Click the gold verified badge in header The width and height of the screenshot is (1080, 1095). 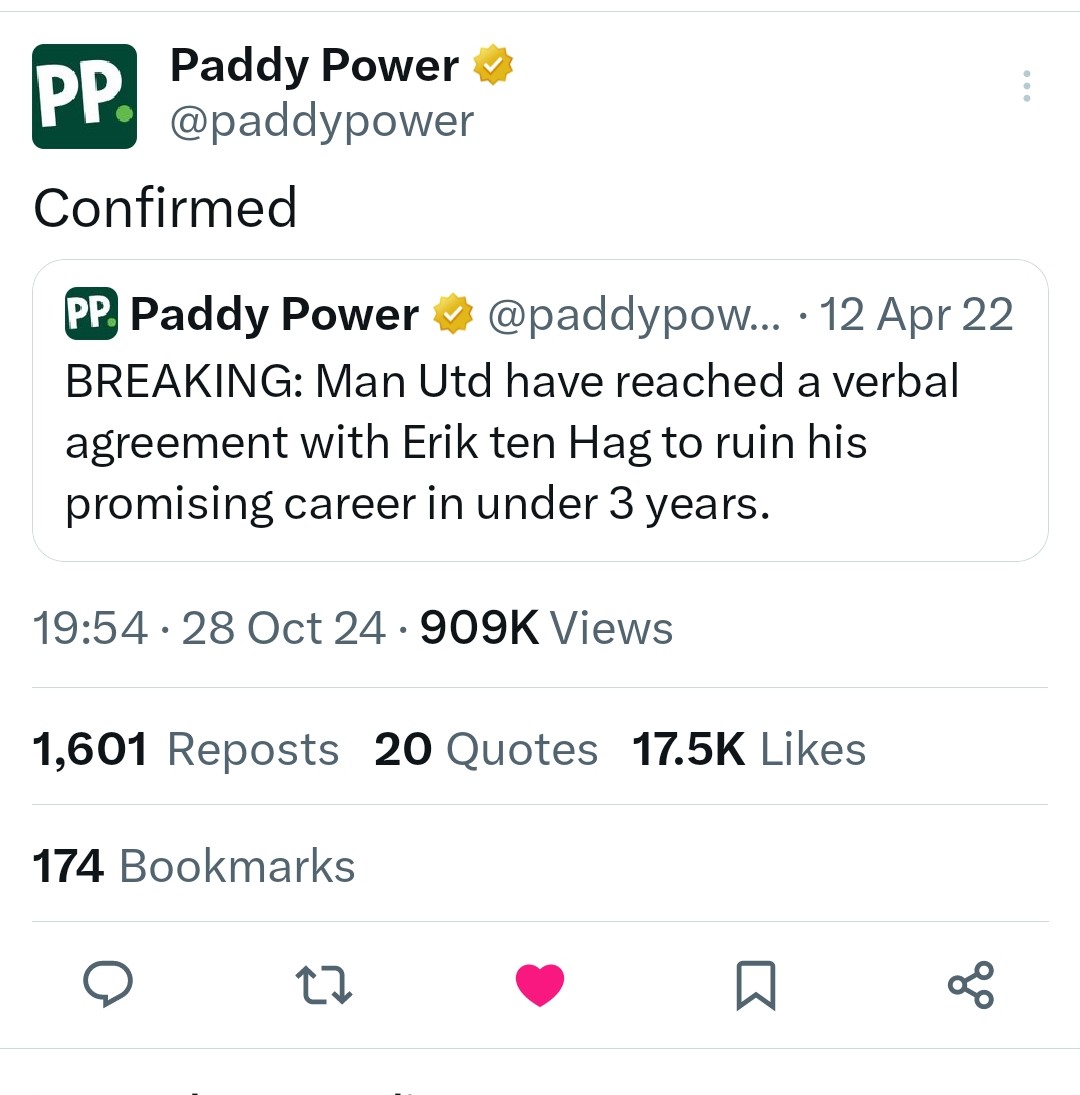tap(492, 66)
